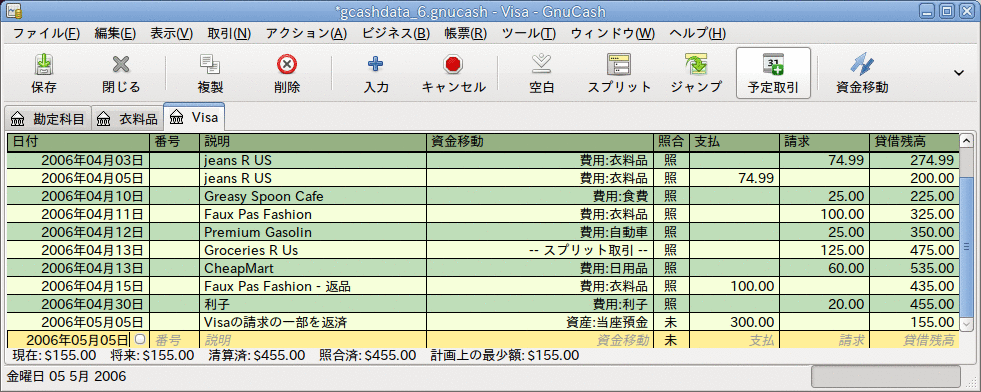This screenshot has width=981, height=392.
Task: Click the 貸借残高 column header
Action: 914,142
